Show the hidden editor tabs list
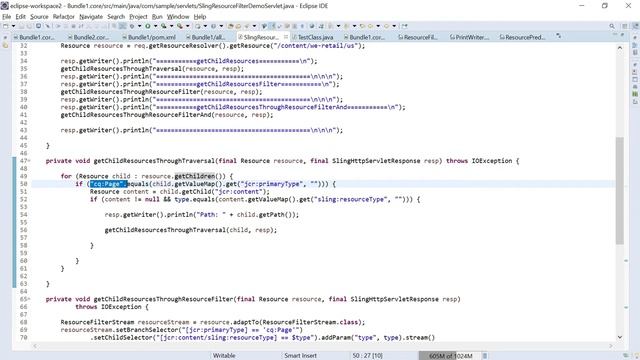This screenshot has height=360, width=640. 558,36
